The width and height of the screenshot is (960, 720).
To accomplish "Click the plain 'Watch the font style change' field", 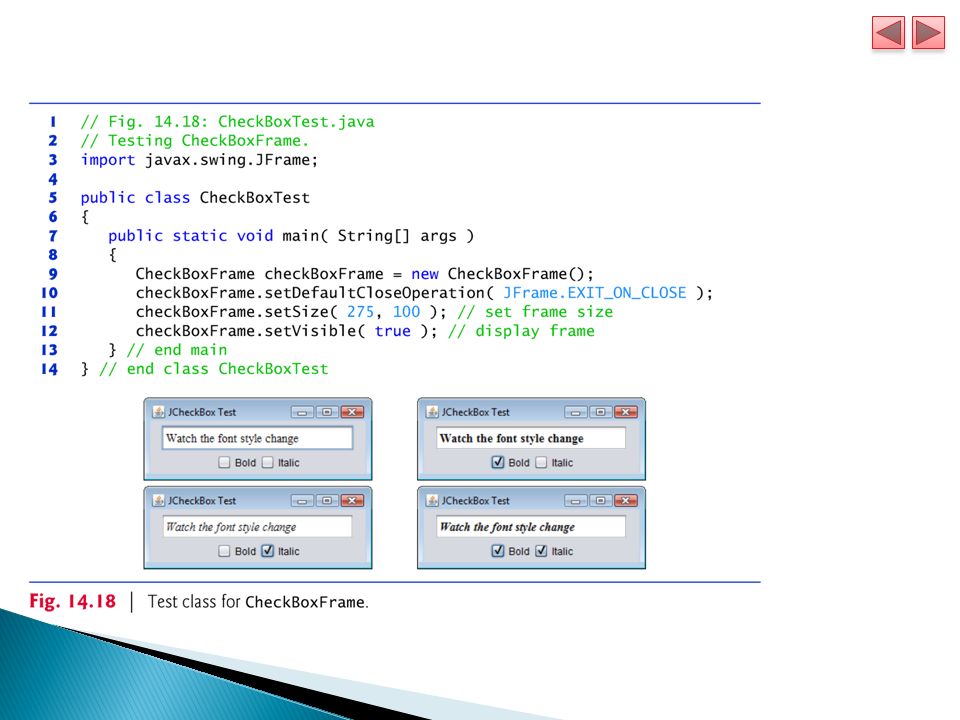I will point(258,438).
